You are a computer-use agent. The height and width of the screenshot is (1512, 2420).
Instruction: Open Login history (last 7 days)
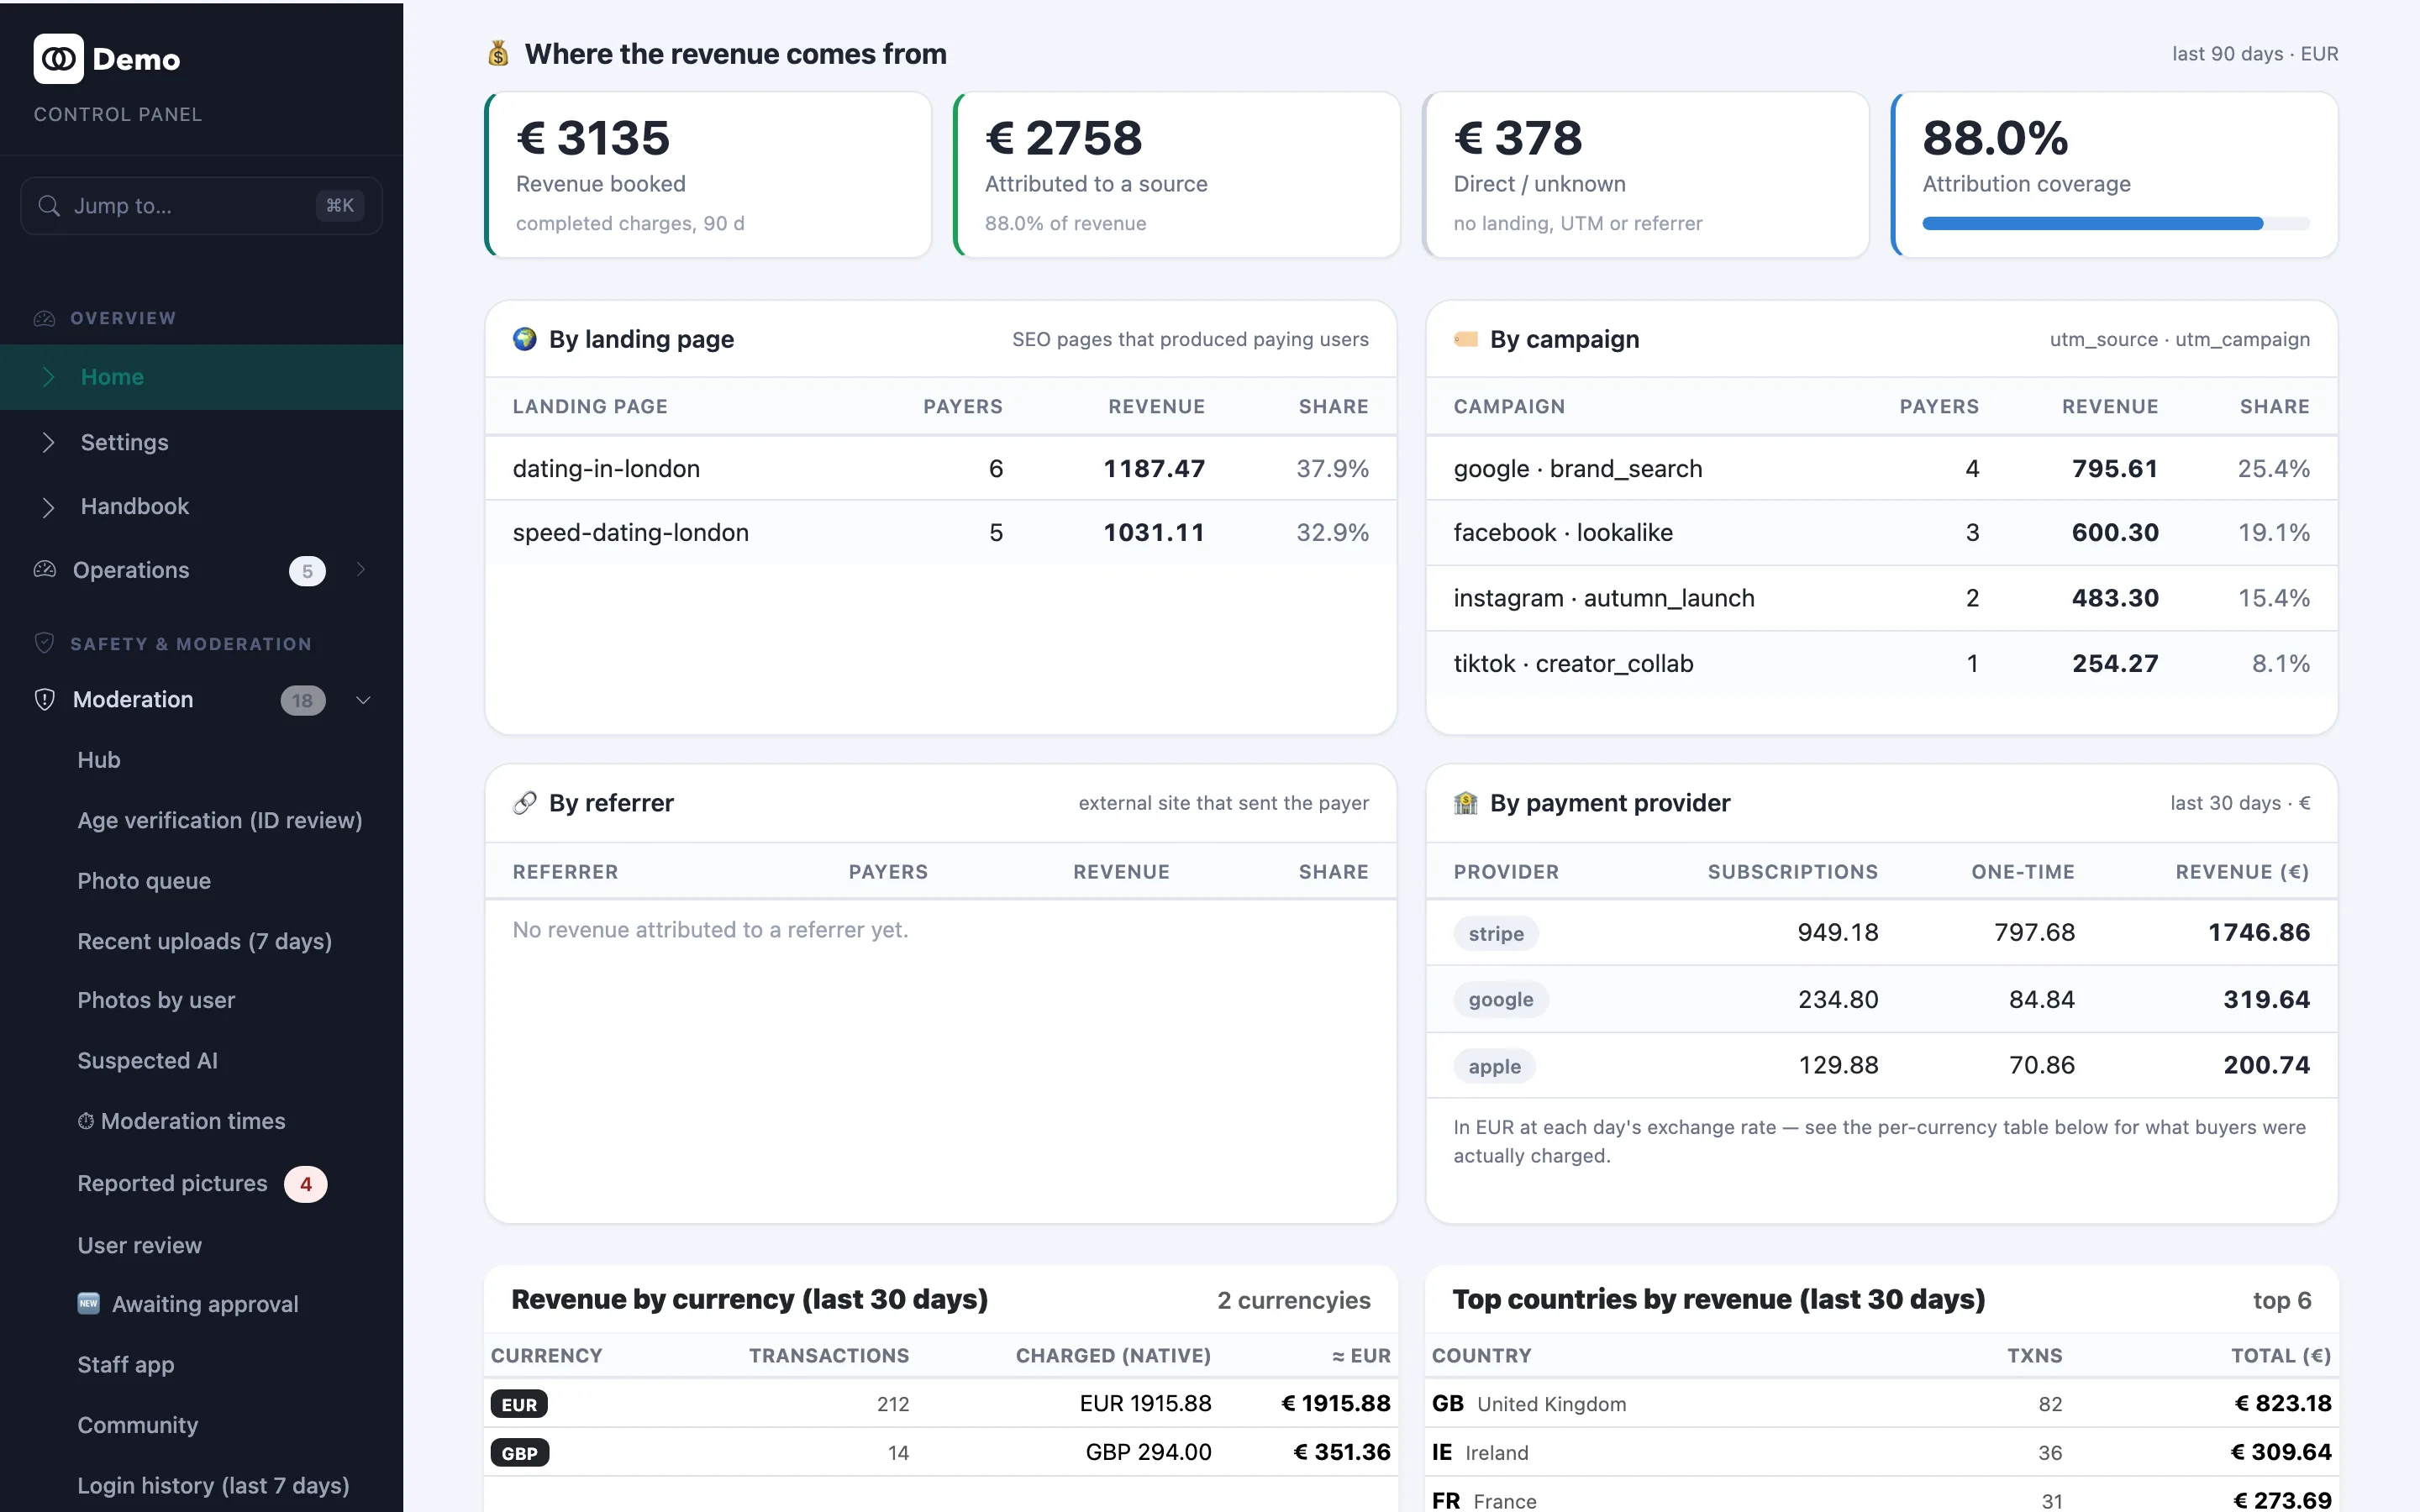[x=214, y=1486]
